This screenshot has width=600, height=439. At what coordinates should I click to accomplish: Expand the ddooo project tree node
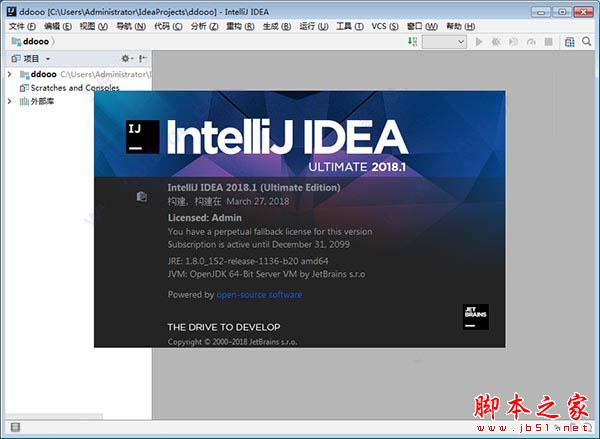[x=10, y=74]
